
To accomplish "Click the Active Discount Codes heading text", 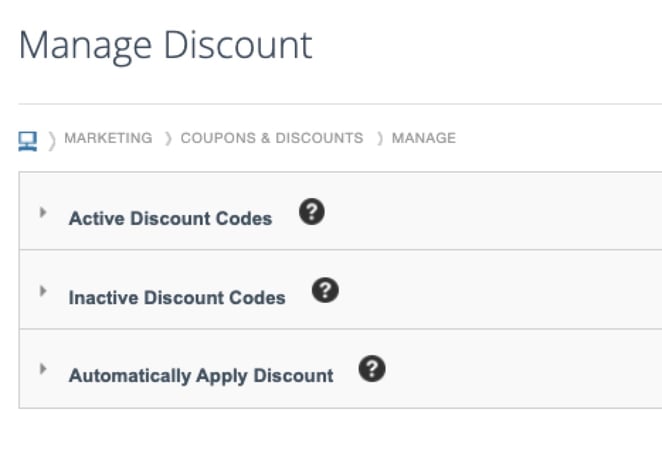I will pos(171,218).
